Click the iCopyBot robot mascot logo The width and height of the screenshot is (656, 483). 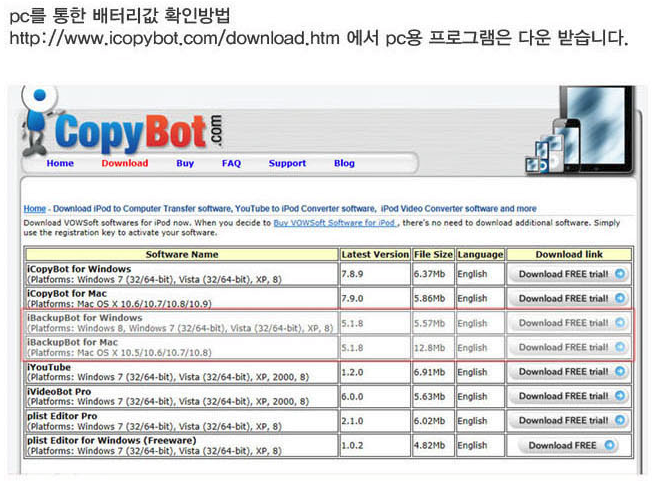click(38, 121)
